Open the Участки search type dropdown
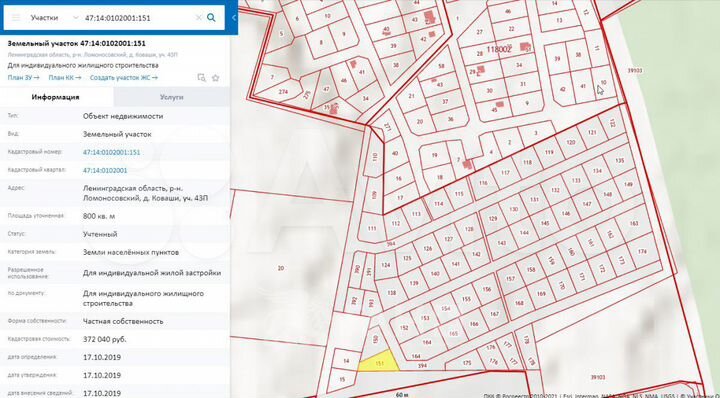This screenshot has width=720, height=398. (x=55, y=18)
